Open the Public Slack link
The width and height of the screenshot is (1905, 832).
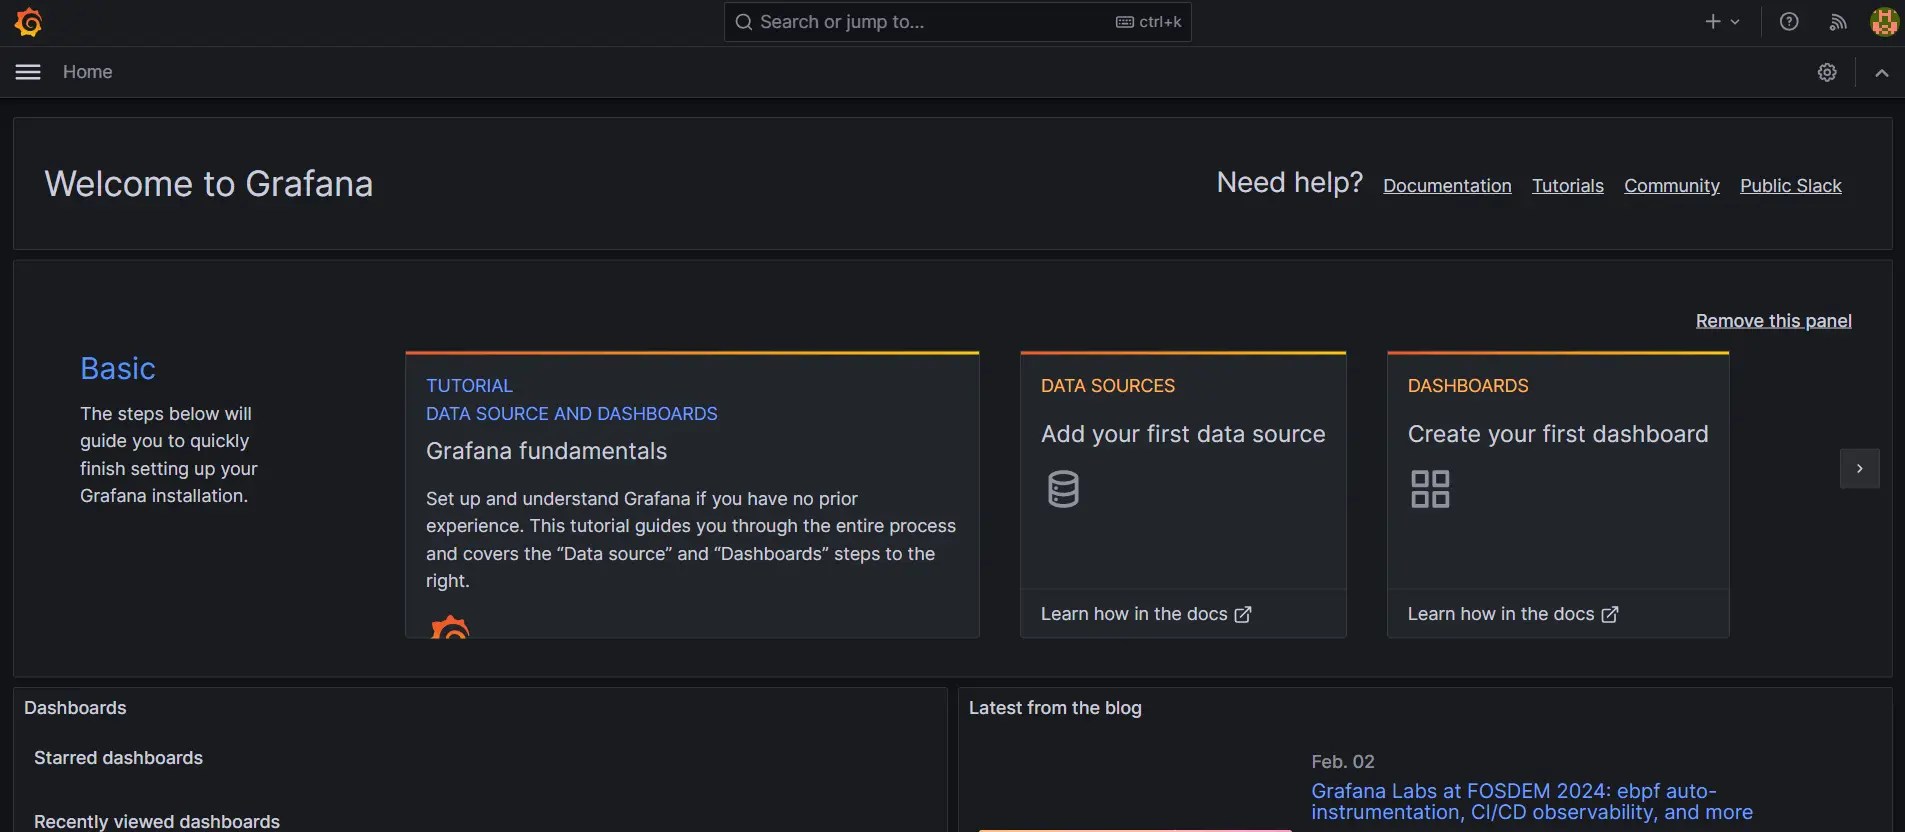click(x=1790, y=186)
